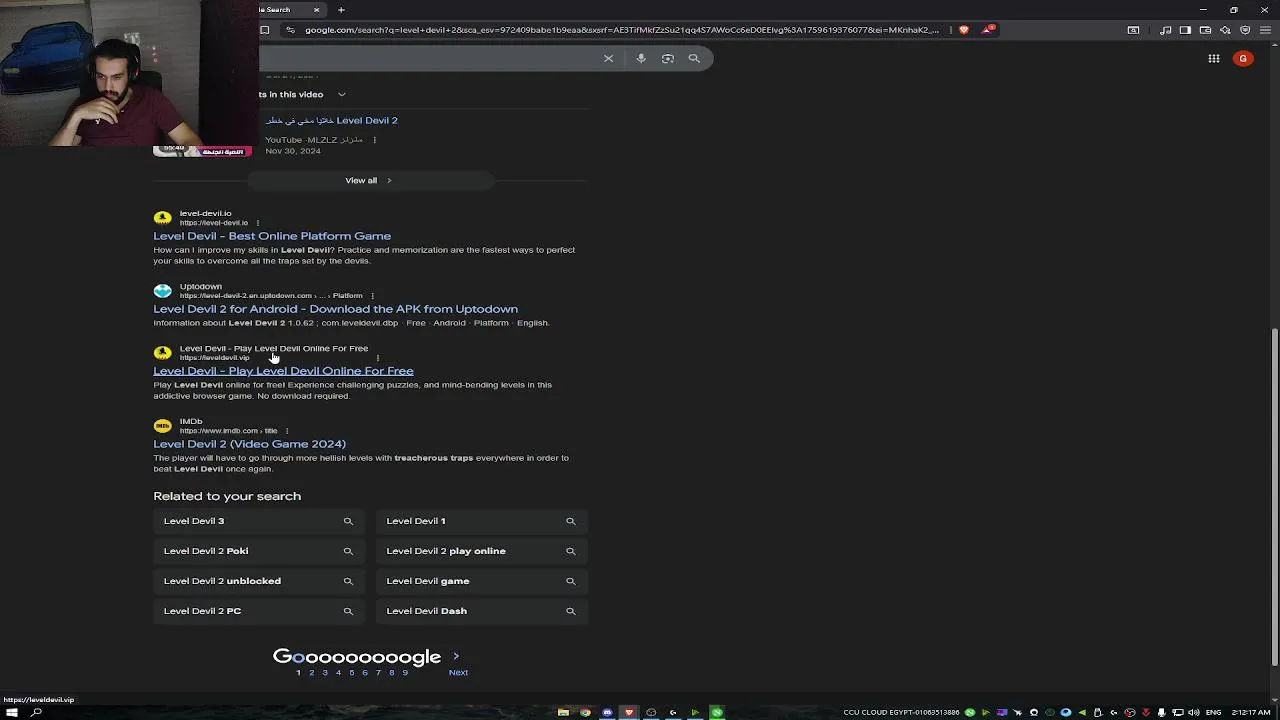The height and width of the screenshot is (720, 1280).
Task: Open Discord from the taskbar
Action: [x=607, y=712]
